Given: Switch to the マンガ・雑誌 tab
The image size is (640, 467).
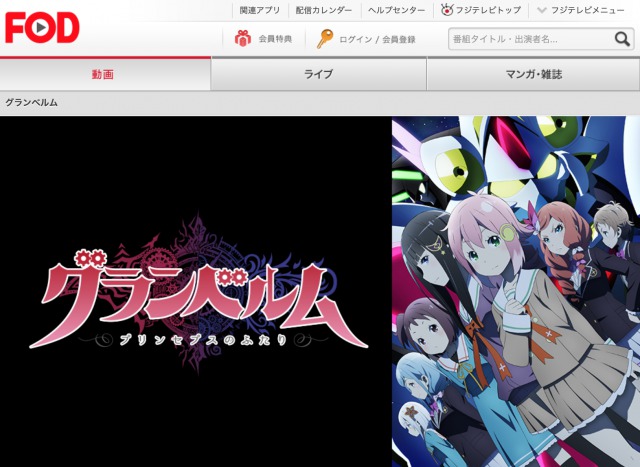Looking at the screenshot, I should (533, 74).
